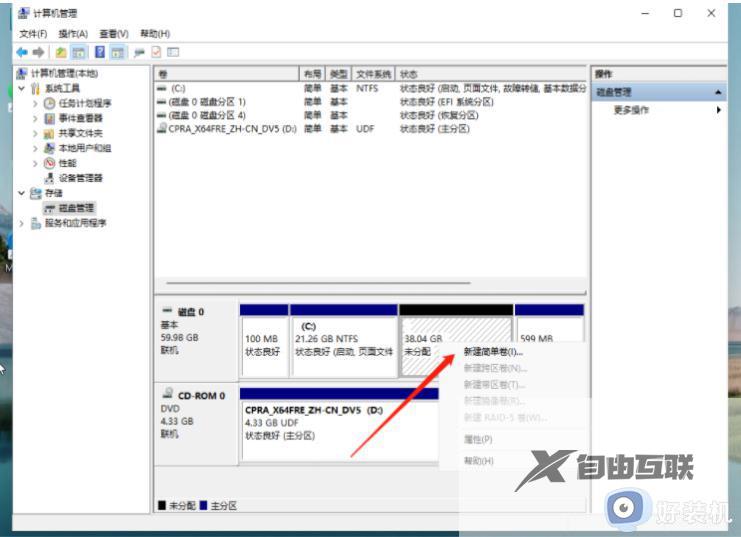Choose 属性(P) in the context menu

tap(478, 440)
